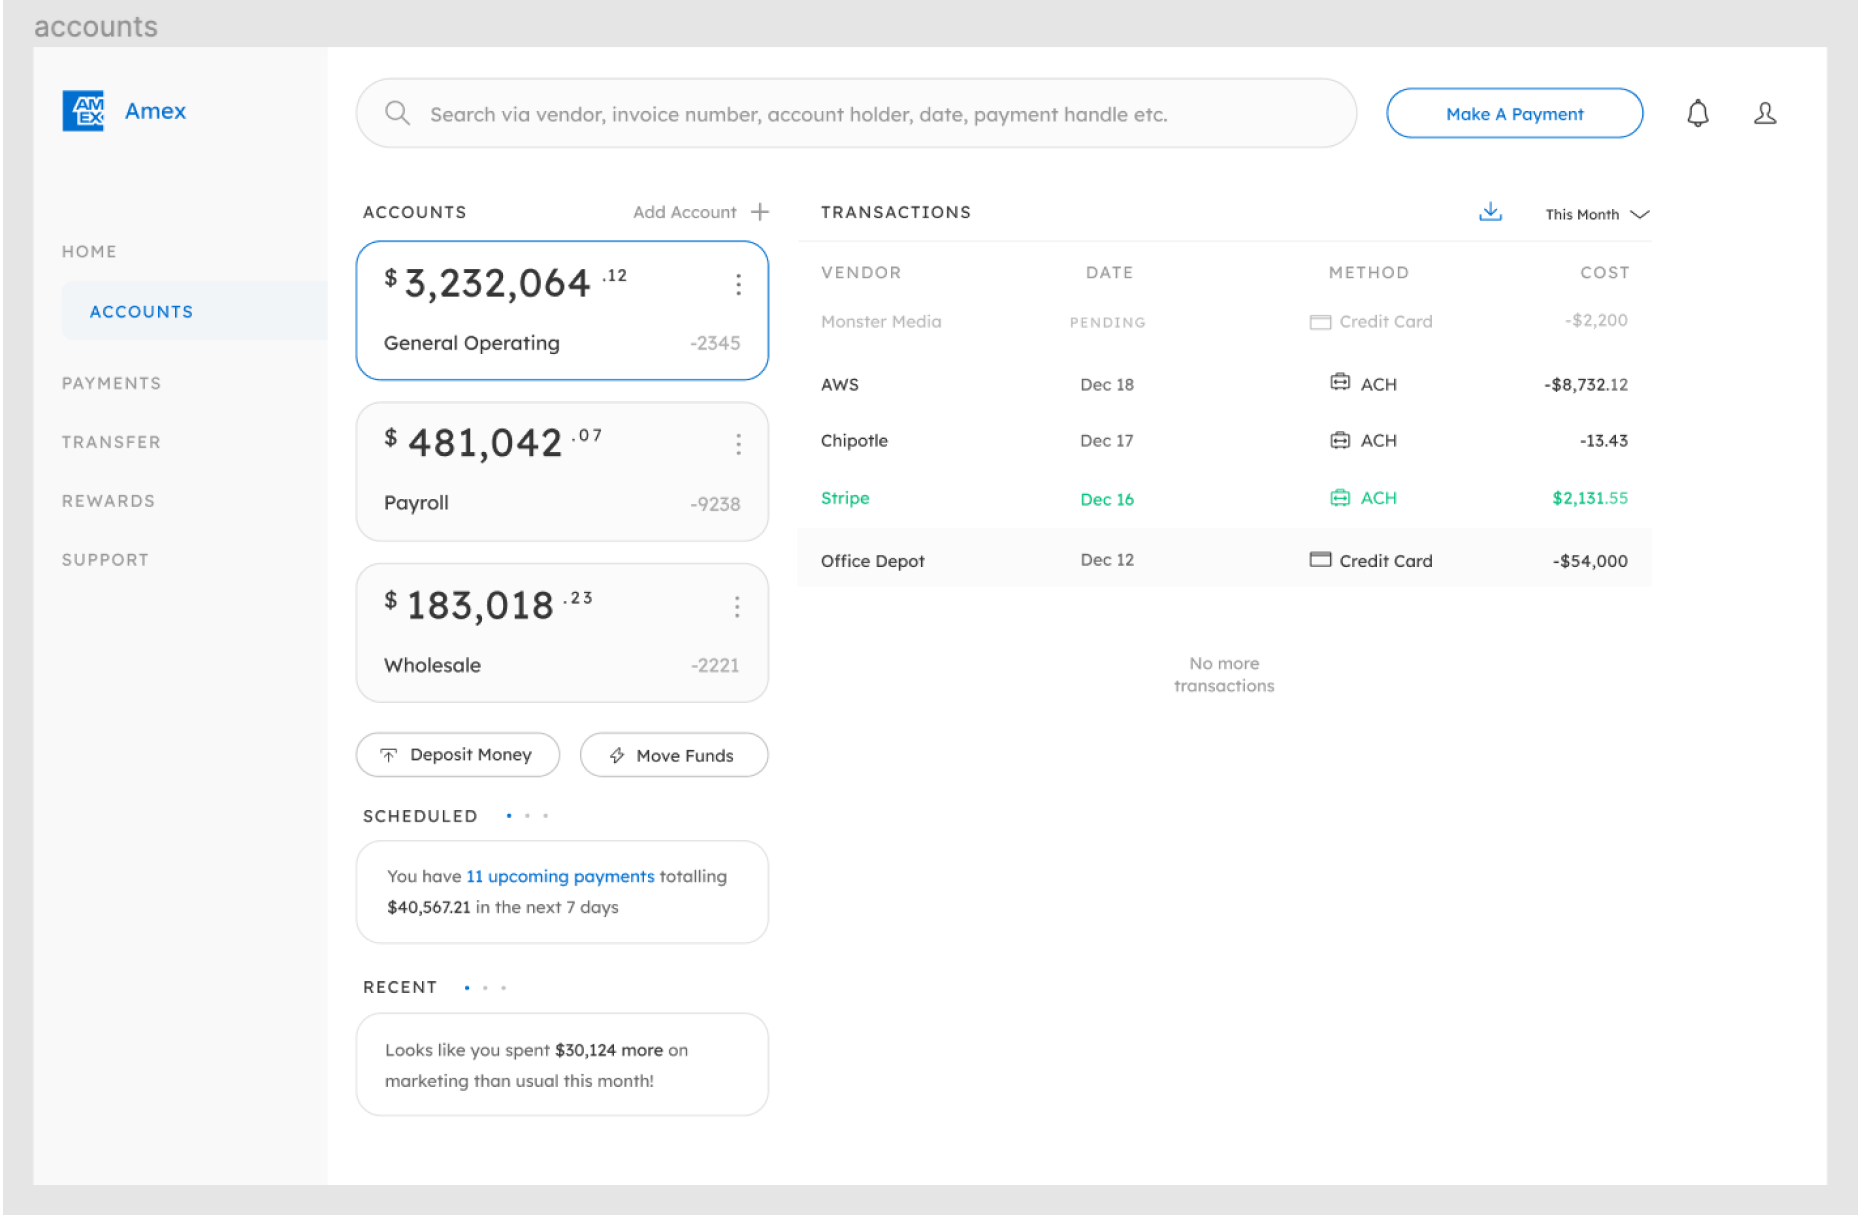1858x1215 pixels.
Task: Click the Stripe vendor name
Action: click(845, 498)
